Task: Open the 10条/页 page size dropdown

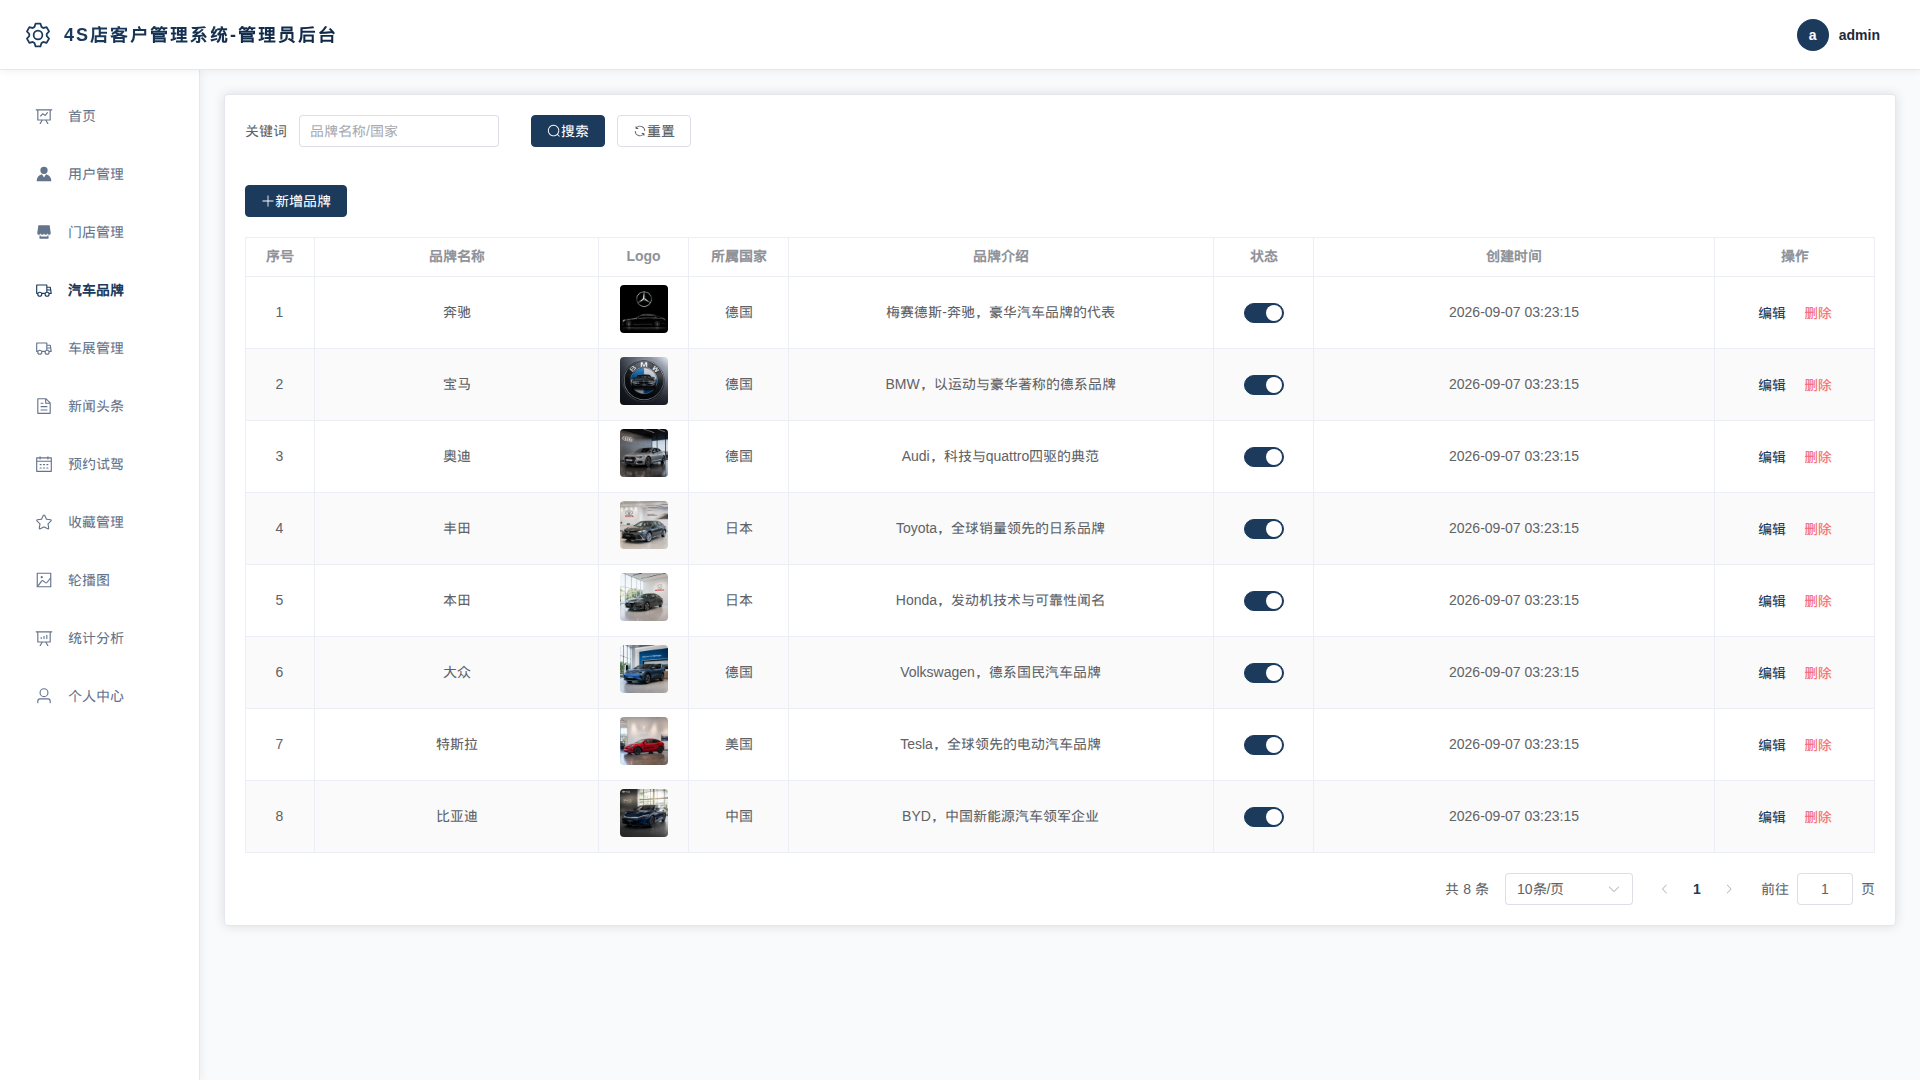Action: pos(1568,889)
